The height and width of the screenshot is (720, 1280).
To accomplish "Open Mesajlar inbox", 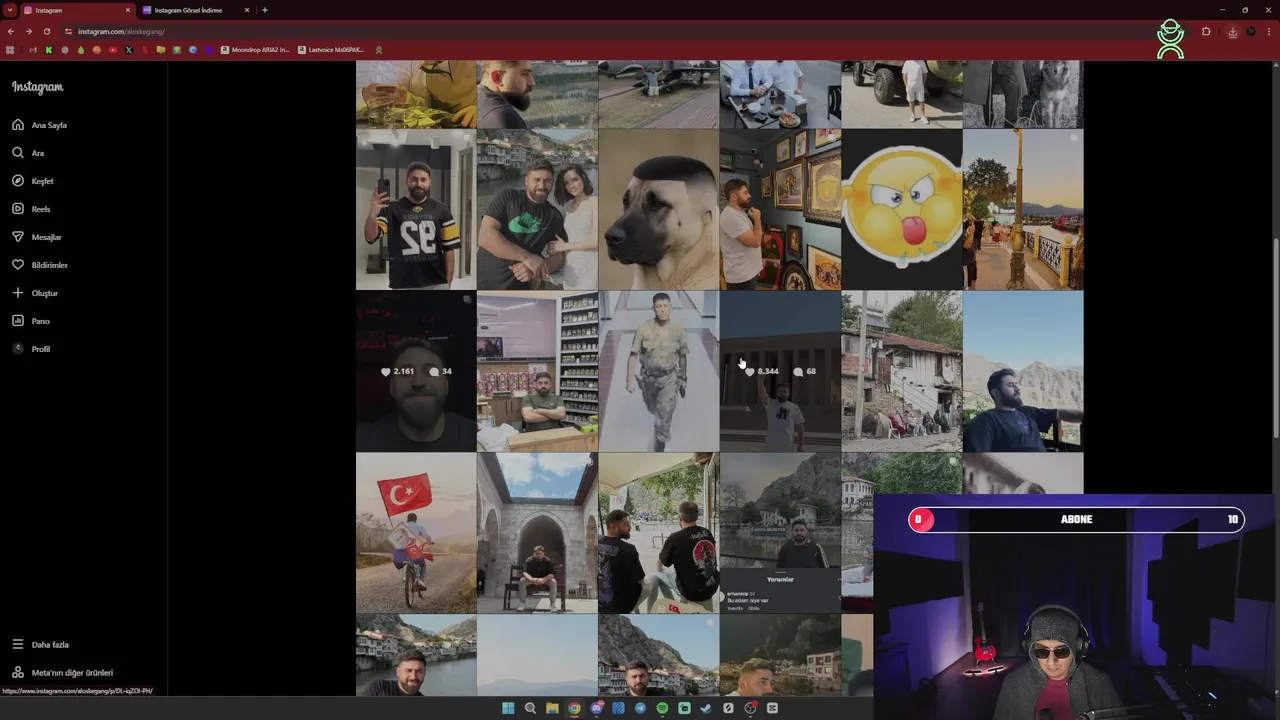I will [x=37, y=237].
